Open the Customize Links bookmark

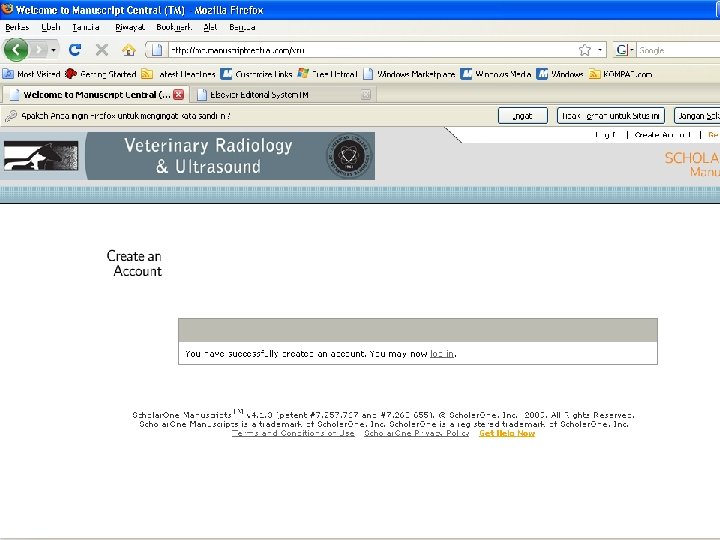coord(256,74)
